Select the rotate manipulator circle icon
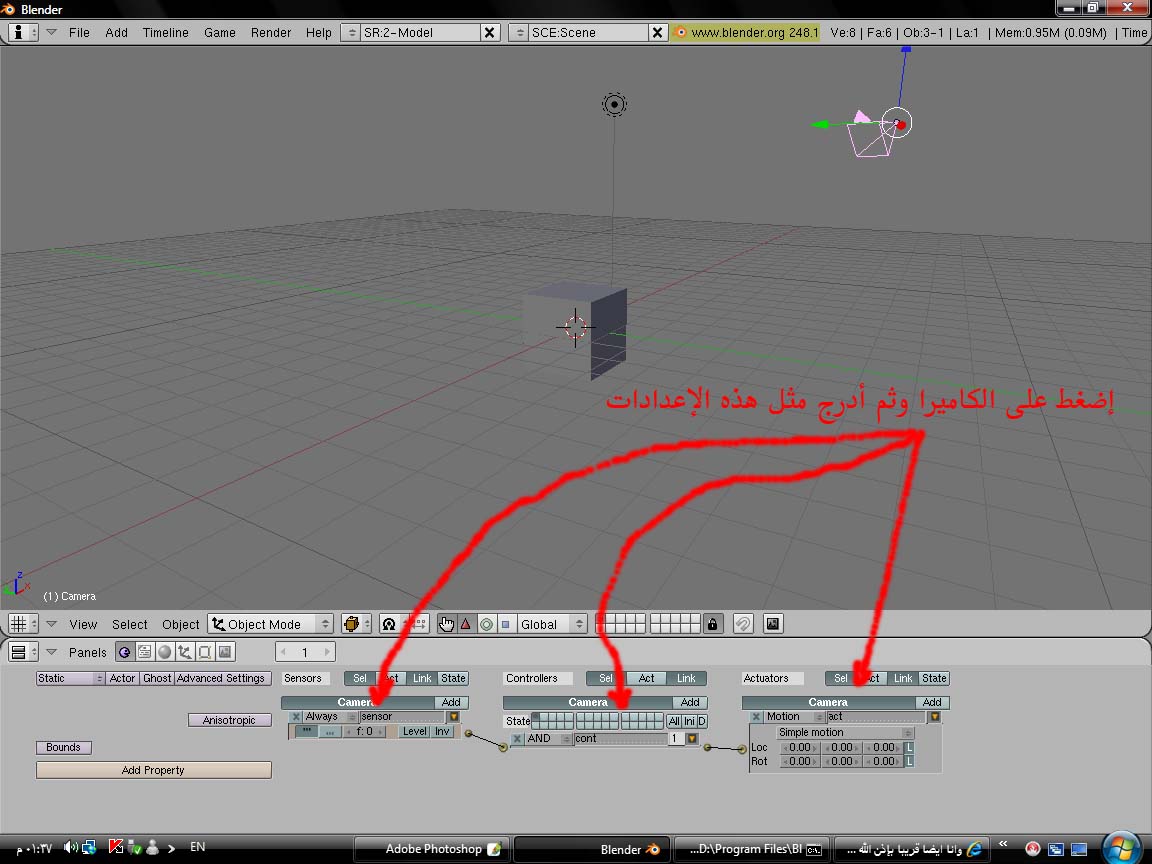The height and width of the screenshot is (864, 1152). [x=486, y=624]
